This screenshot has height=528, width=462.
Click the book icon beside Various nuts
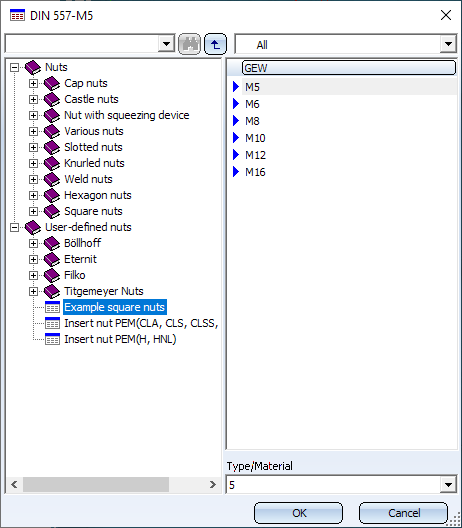52,131
